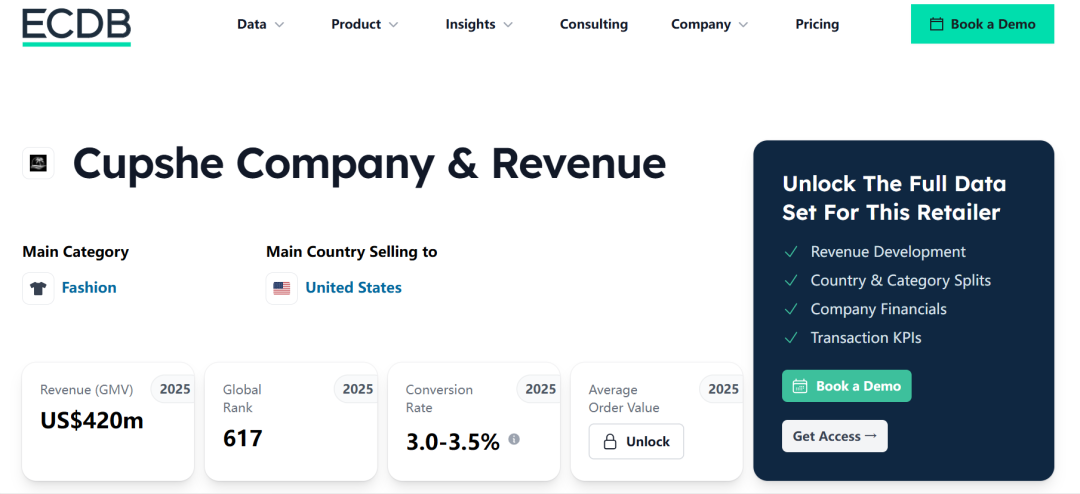Screen dimensions: 1080x494
Task: Expand the Product dropdown menu
Action: 364,24
